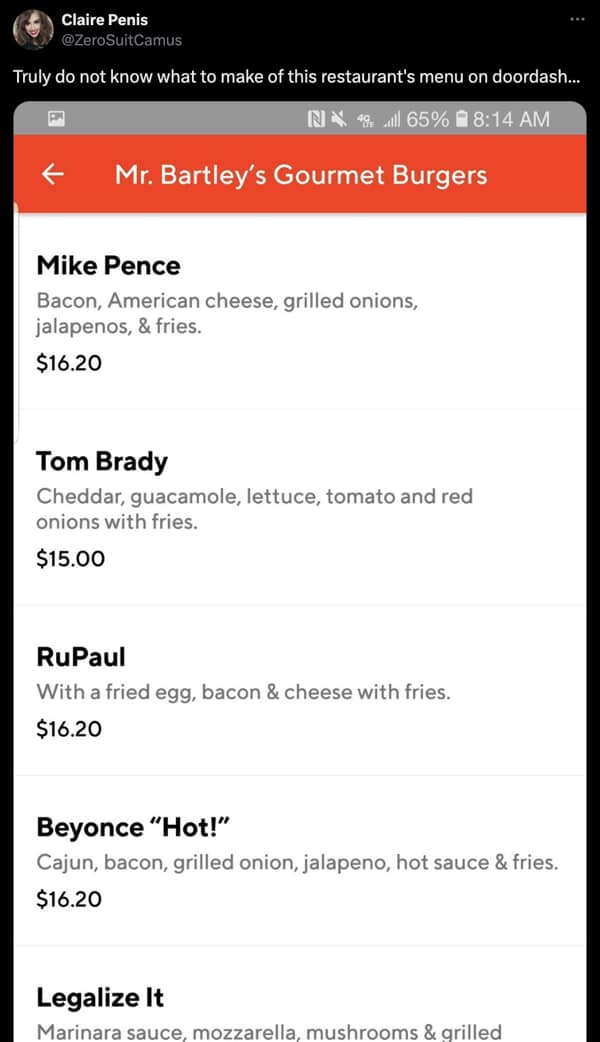This screenshot has width=600, height=1042.
Task: Open the Mr. Bartley's Gourmet Burgers title
Action: point(300,173)
